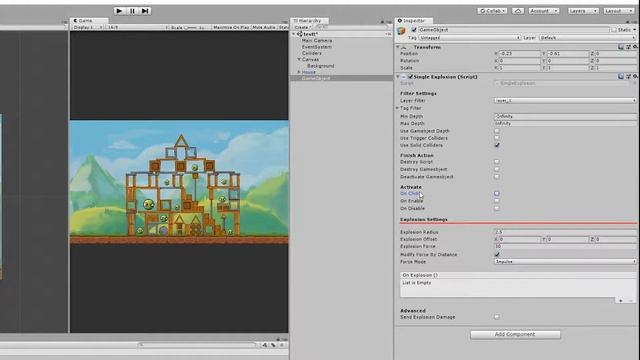The image size is (640, 360).
Task: Open the Layer dropdown showing Default
Action: coord(588,38)
